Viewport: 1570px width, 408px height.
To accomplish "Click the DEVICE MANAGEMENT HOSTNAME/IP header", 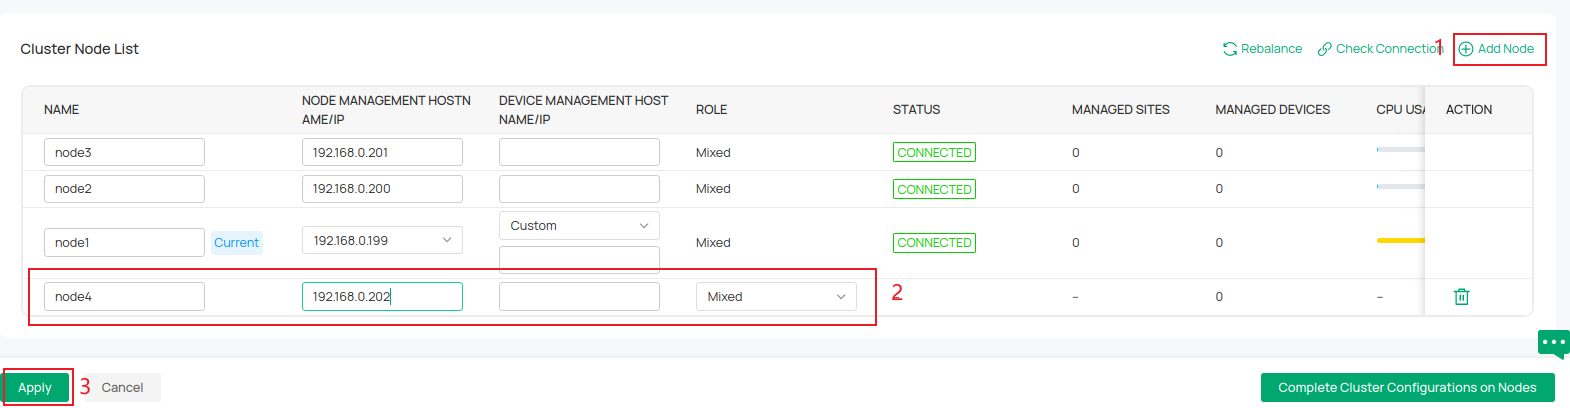I will pos(583,110).
